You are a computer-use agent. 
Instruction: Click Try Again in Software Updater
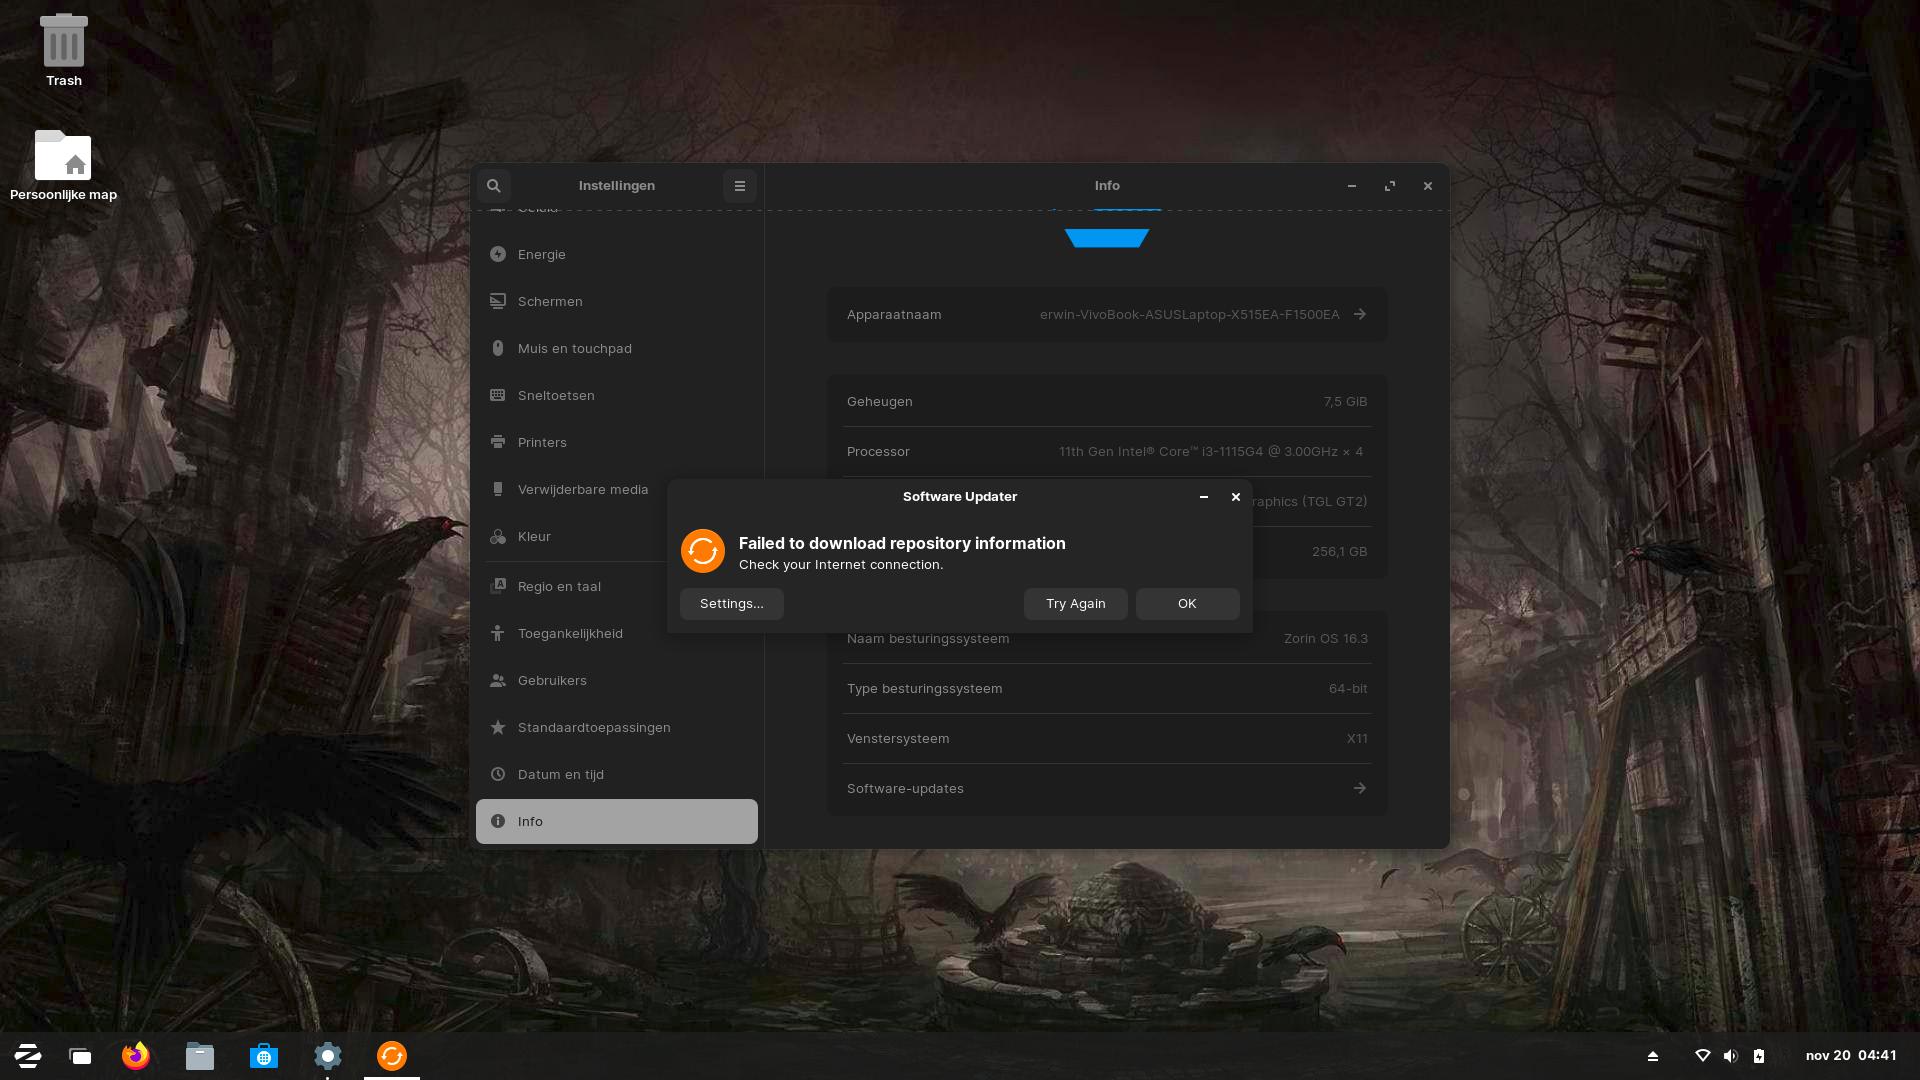tap(1076, 604)
